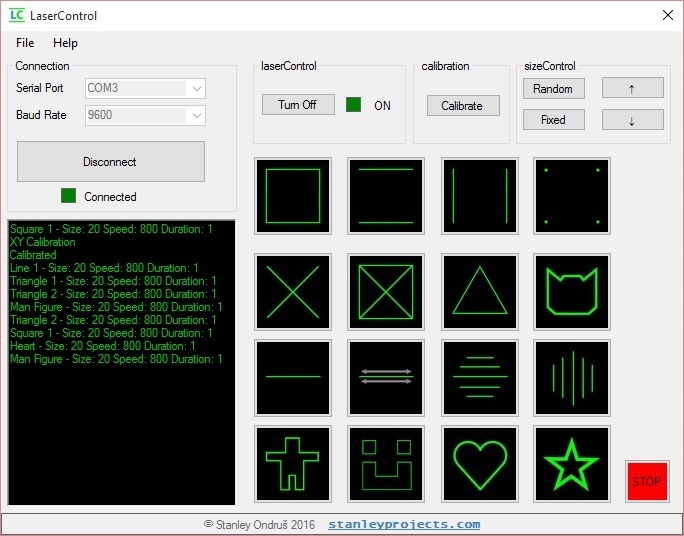Click the Baud Rate label
This screenshot has height=536, width=684.
[x=41, y=115]
